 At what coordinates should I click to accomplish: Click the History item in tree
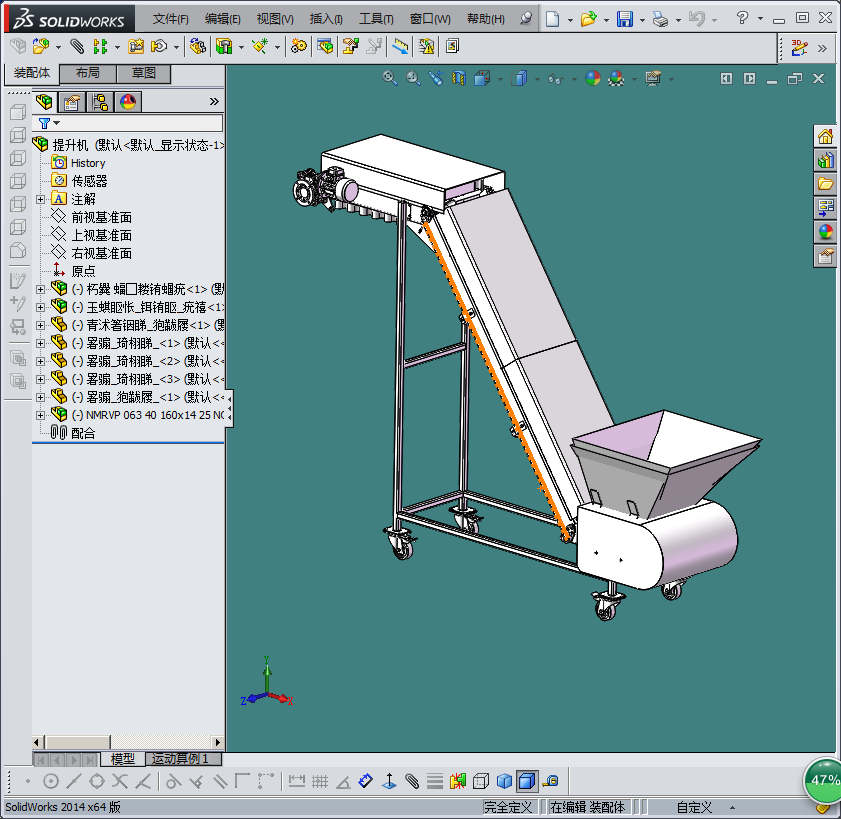click(88, 163)
